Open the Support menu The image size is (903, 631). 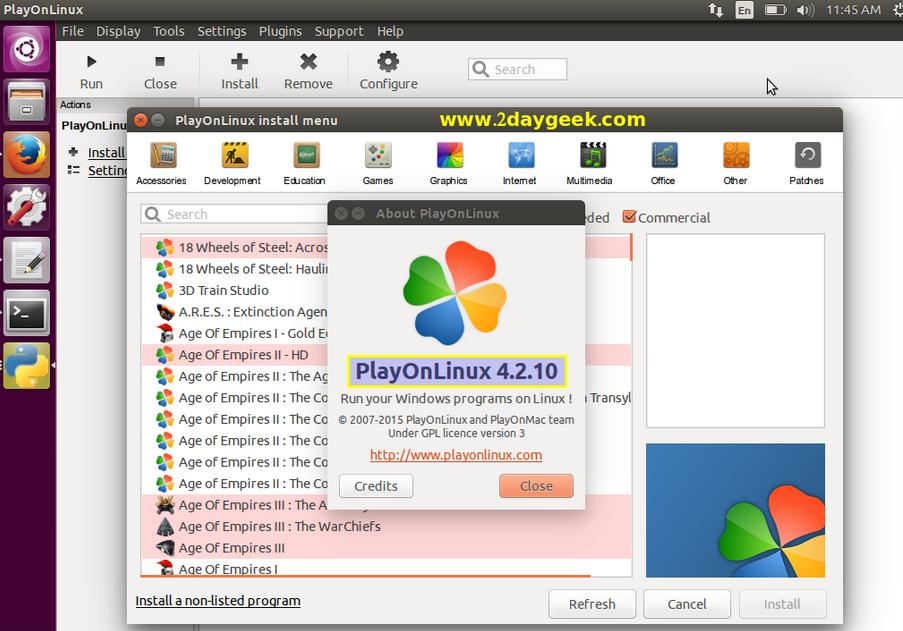339,31
